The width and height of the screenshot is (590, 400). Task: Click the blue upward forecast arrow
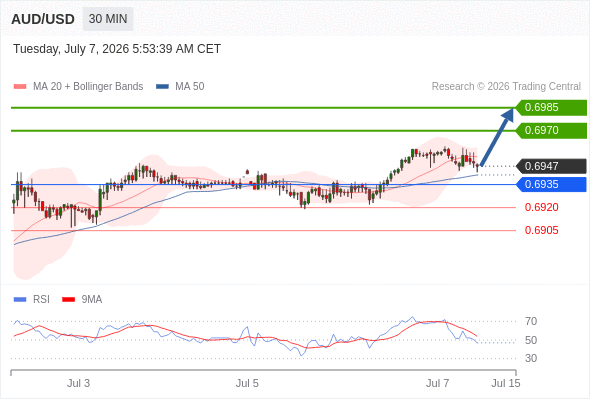497,137
